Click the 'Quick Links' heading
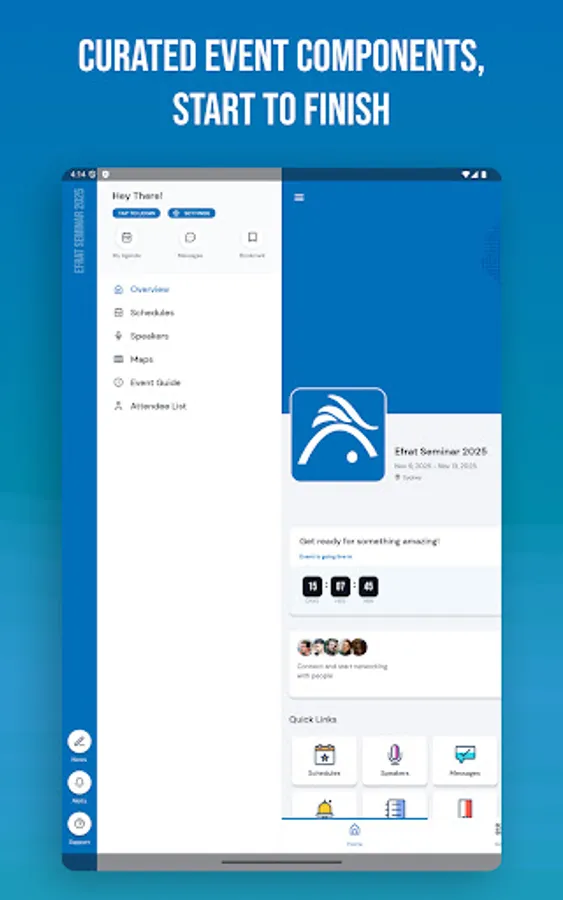Screen dimensions: 563x900 pyautogui.click(x=313, y=719)
